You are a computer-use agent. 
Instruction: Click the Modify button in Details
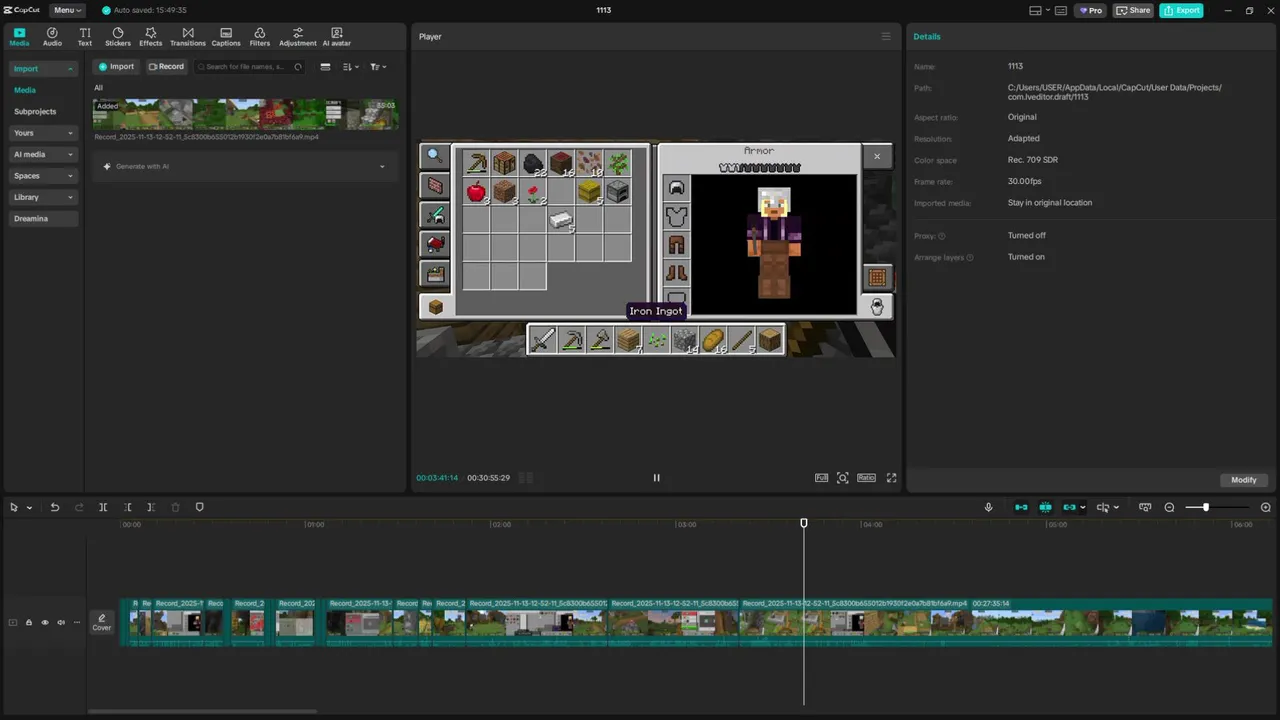(1244, 480)
